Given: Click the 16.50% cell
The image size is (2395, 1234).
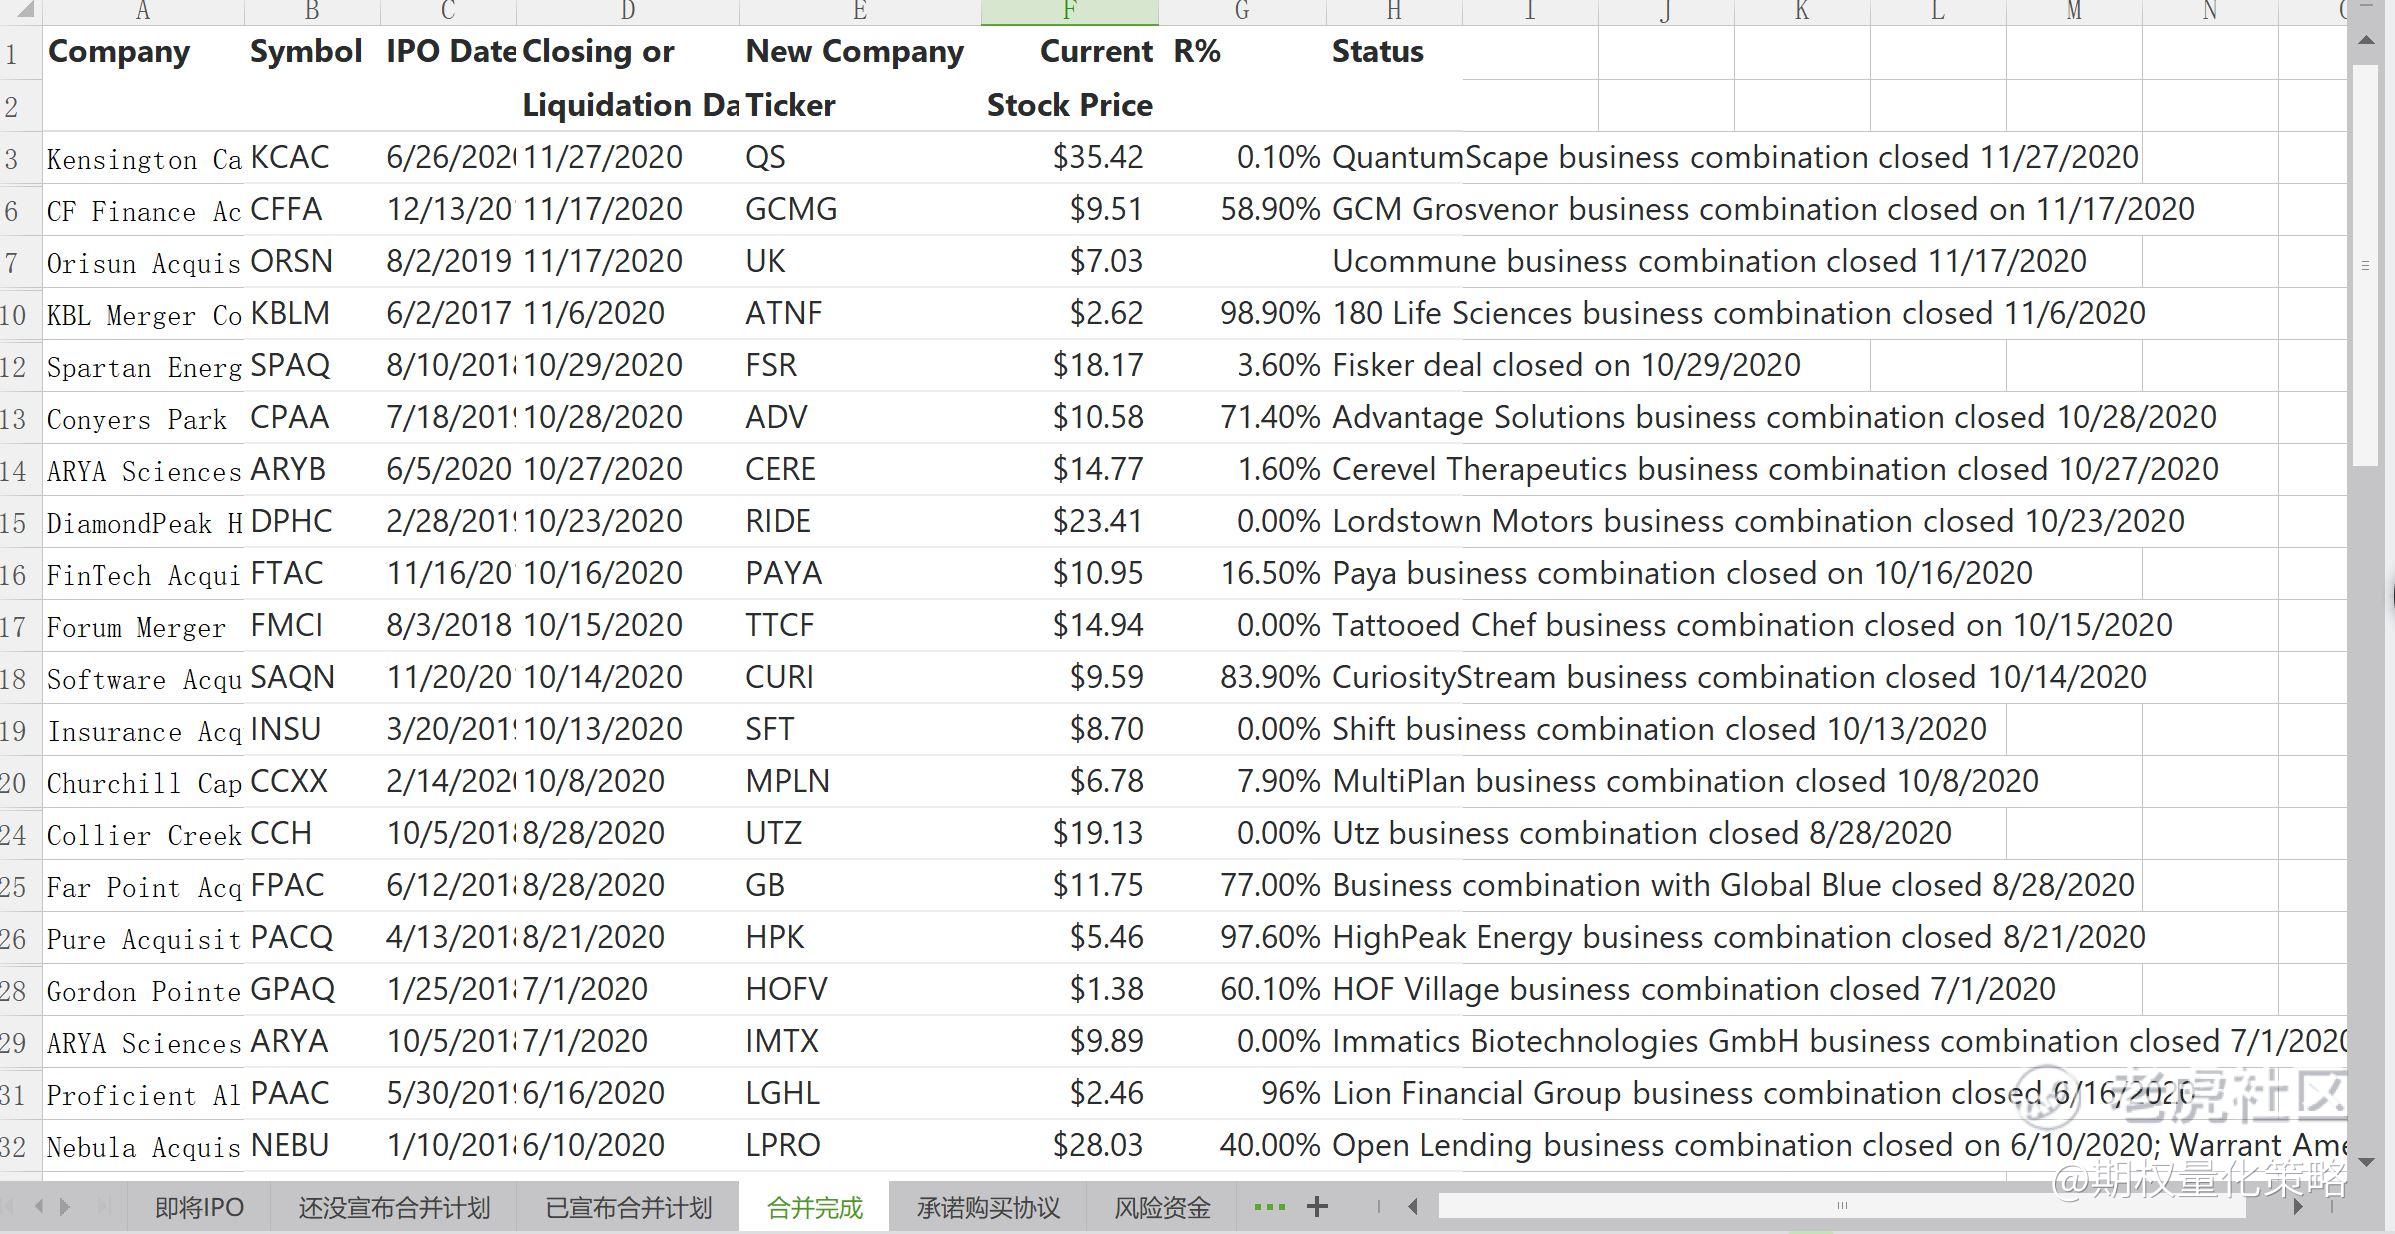Looking at the screenshot, I should 1242,573.
